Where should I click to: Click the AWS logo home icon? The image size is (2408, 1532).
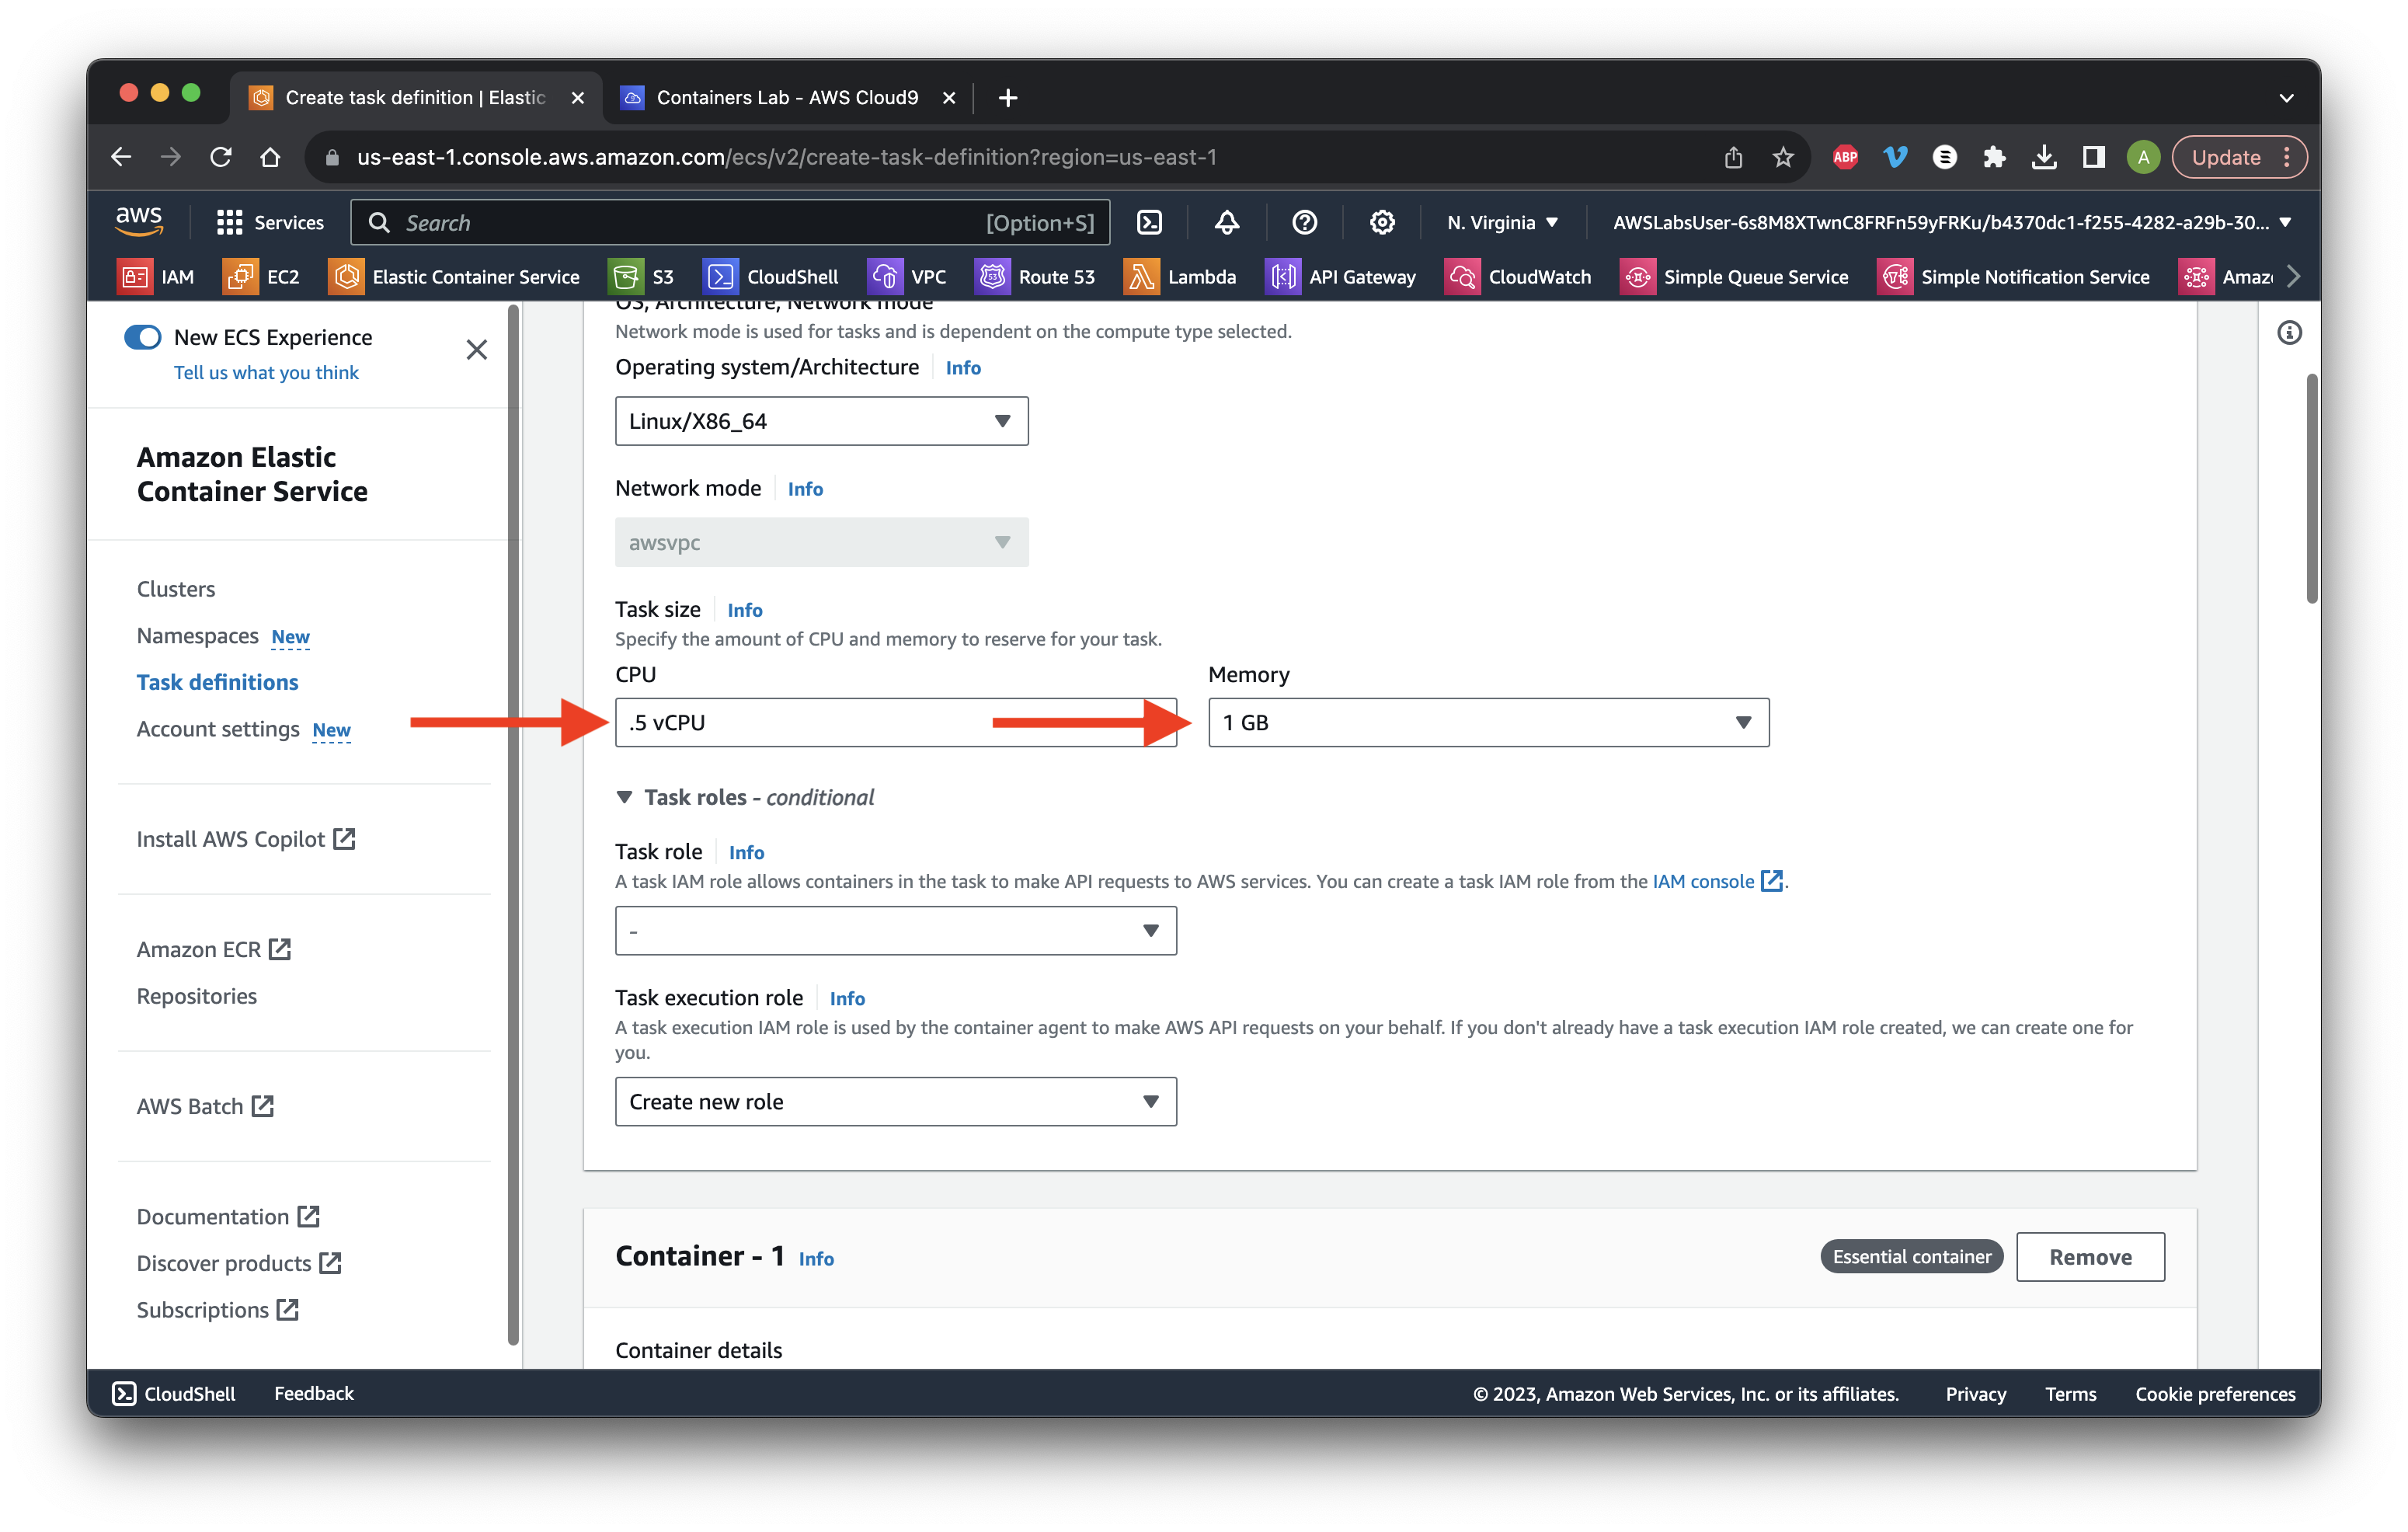pyautogui.click(x=139, y=221)
